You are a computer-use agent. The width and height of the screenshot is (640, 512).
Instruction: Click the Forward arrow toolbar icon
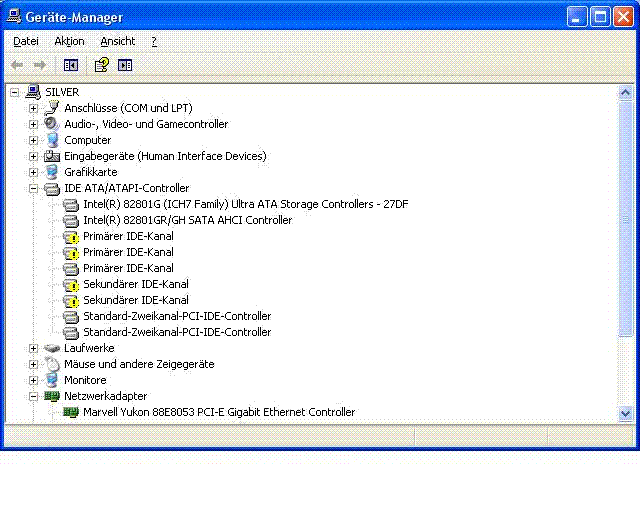coord(40,65)
